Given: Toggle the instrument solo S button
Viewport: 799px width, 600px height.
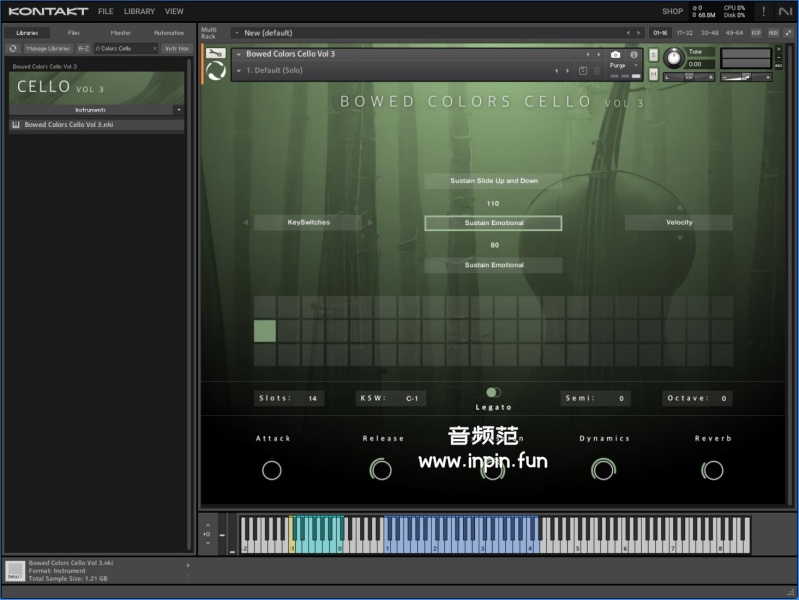Looking at the screenshot, I should tap(653, 55).
